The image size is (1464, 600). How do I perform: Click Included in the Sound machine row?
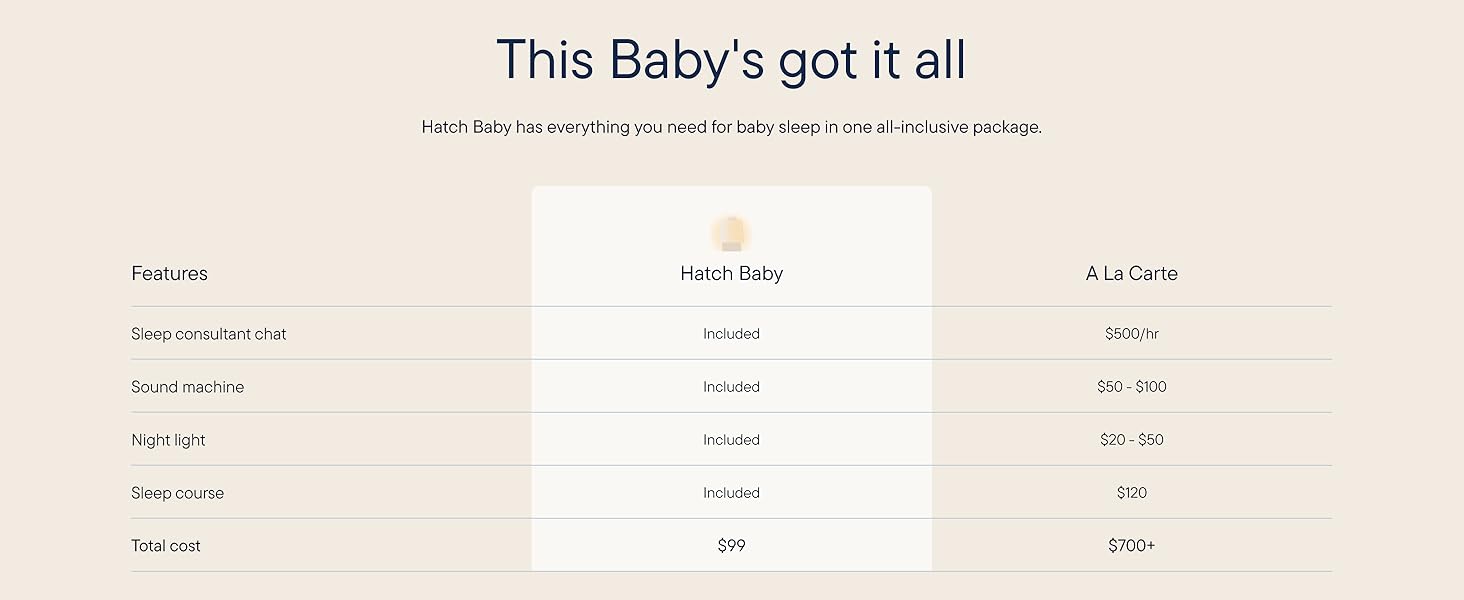click(x=731, y=387)
